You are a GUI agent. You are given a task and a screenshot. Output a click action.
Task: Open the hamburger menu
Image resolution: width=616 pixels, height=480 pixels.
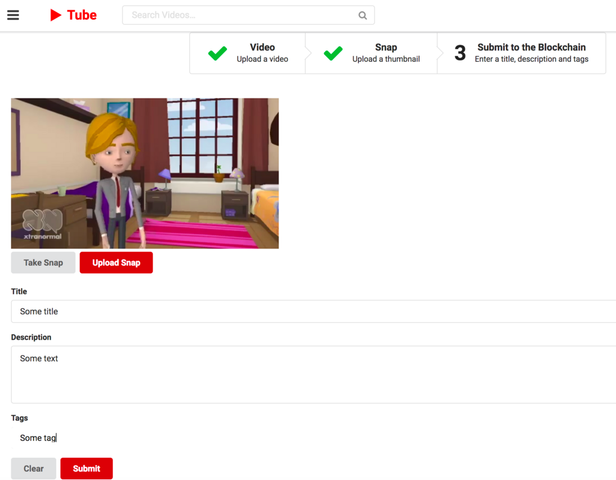(13, 15)
